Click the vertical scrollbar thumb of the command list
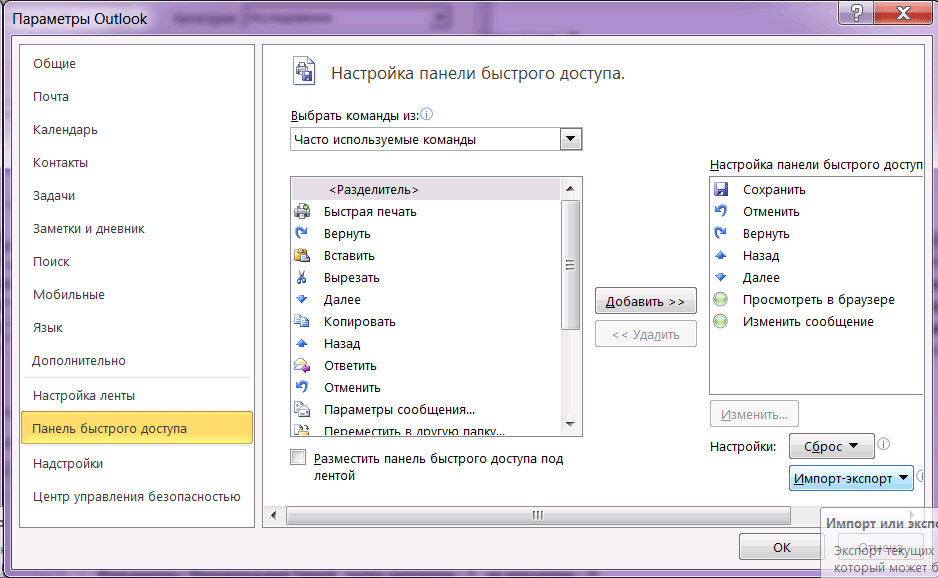938x578 pixels. [570, 264]
